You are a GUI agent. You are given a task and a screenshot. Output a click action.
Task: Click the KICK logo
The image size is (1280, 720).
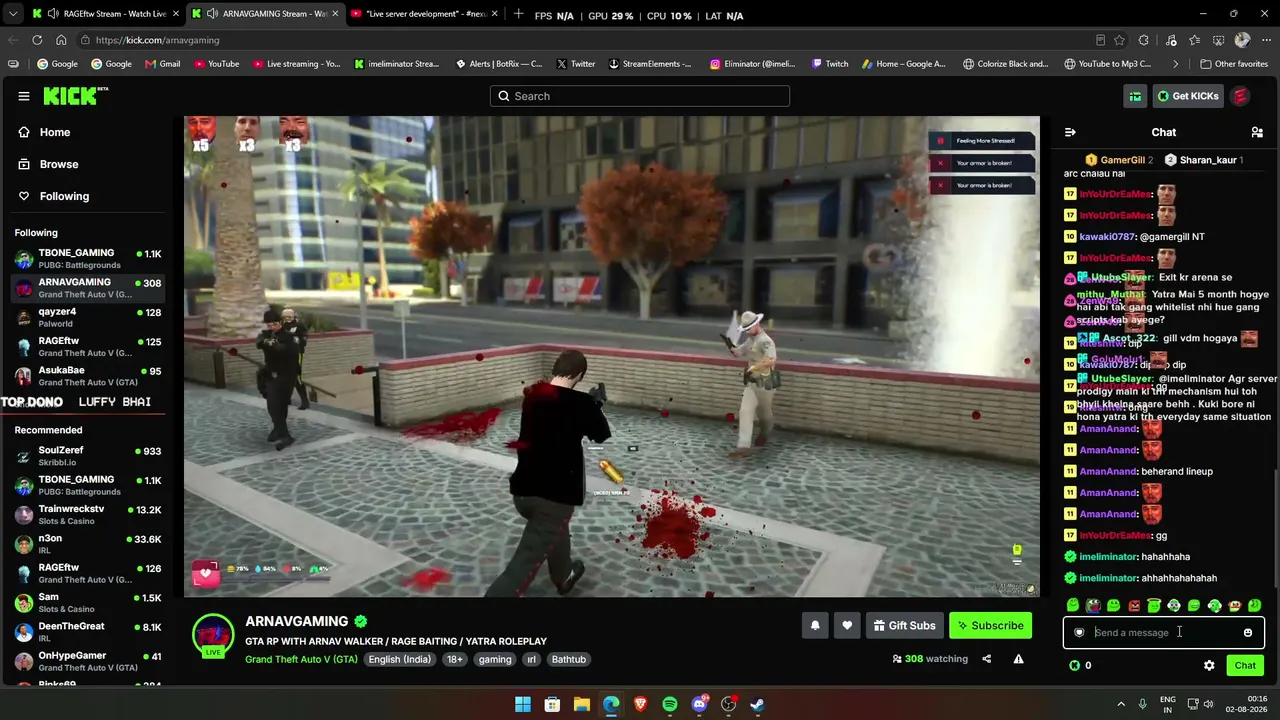click(75, 96)
